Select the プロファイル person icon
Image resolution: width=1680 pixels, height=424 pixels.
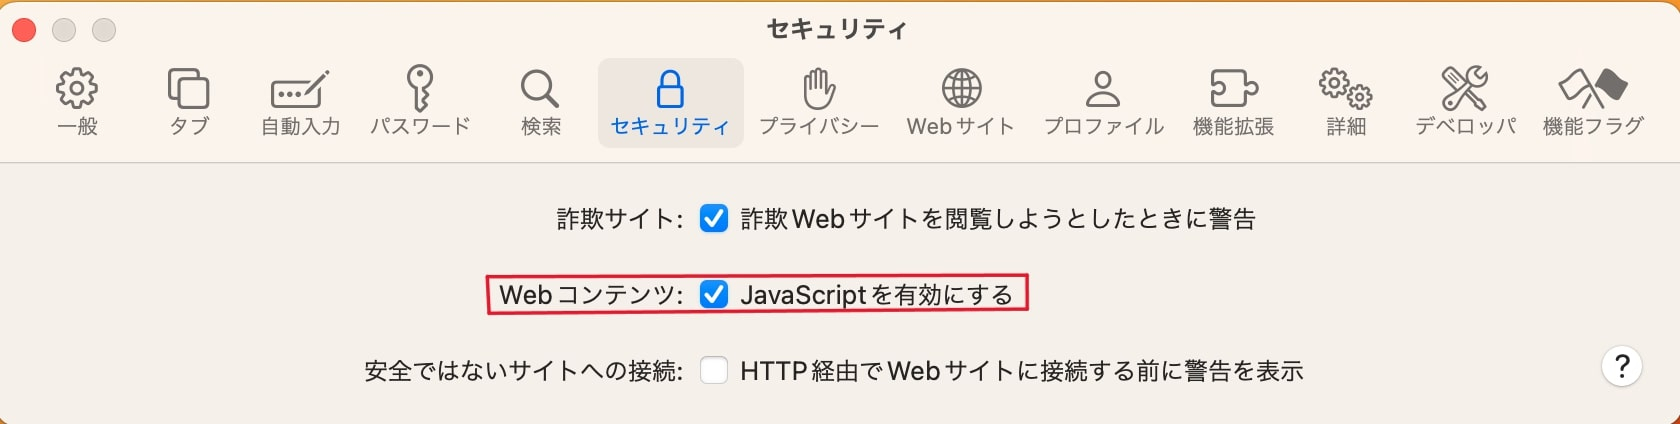1103,89
